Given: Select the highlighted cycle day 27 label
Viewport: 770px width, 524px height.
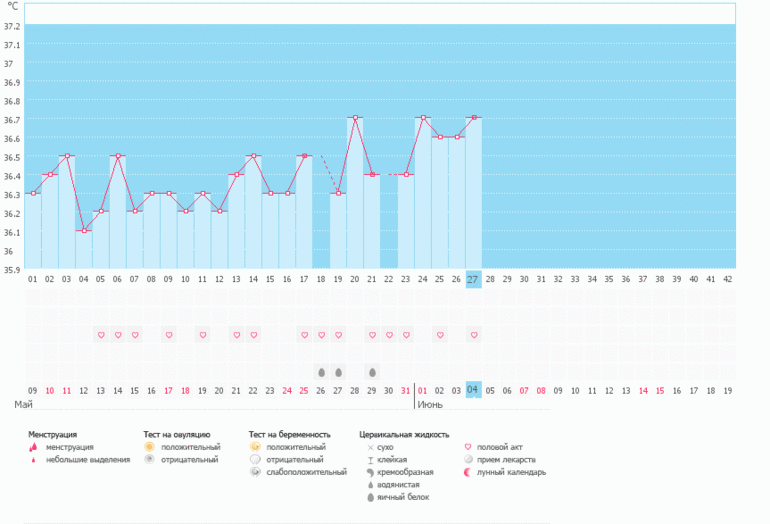Looking at the screenshot, I should pos(474,280).
